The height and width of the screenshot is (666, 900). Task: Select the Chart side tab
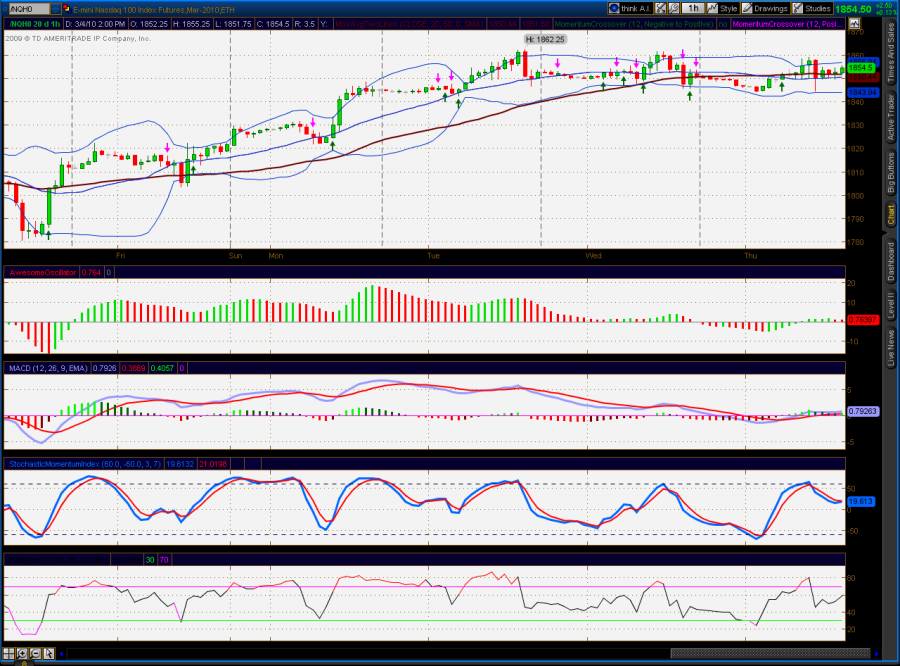point(891,214)
